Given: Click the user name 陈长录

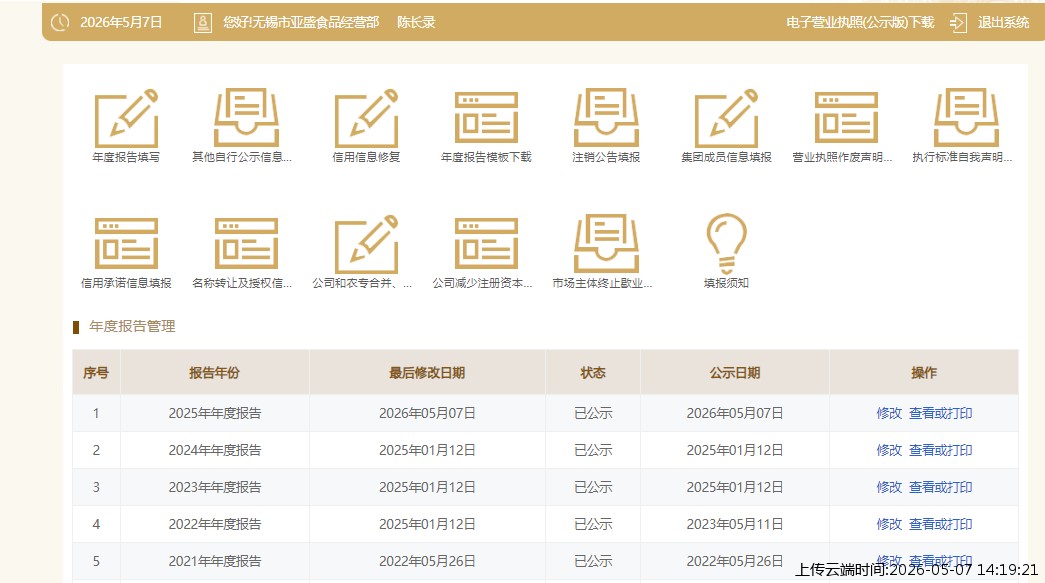Looking at the screenshot, I should [416, 23].
